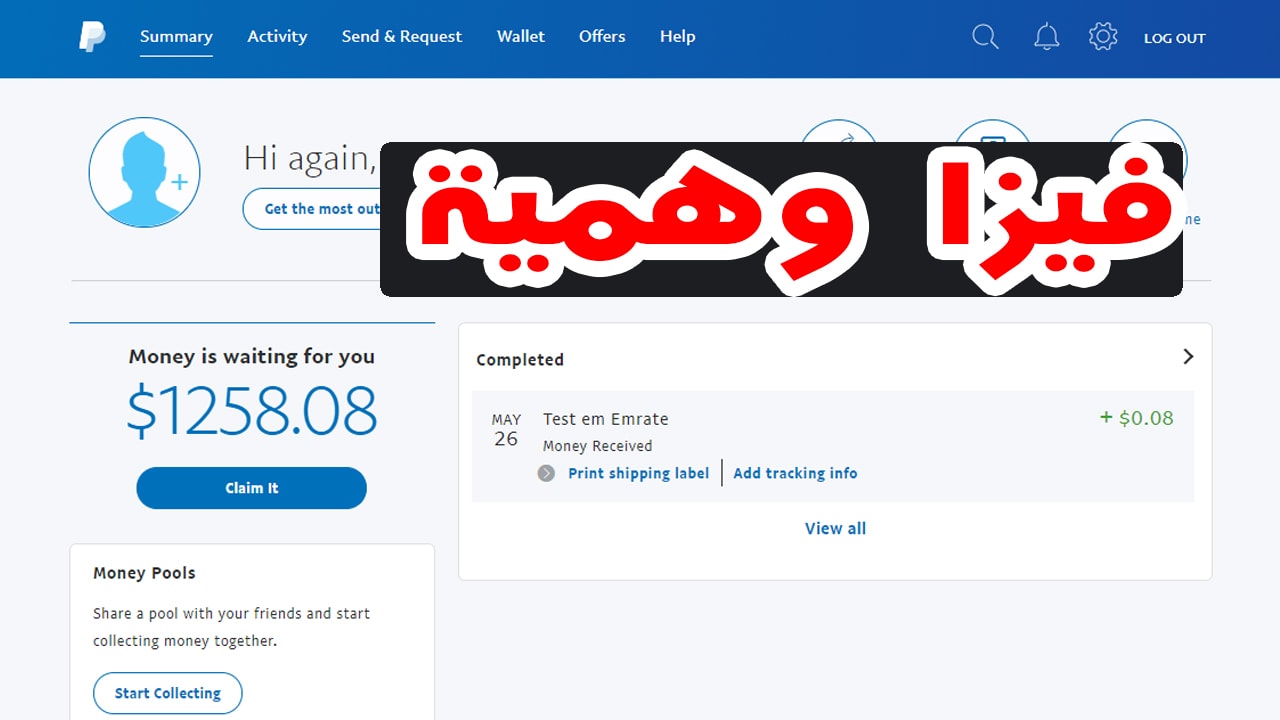Click the Claim It button
The width and height of the screenshot is (1280, 720).
point(252,488)
